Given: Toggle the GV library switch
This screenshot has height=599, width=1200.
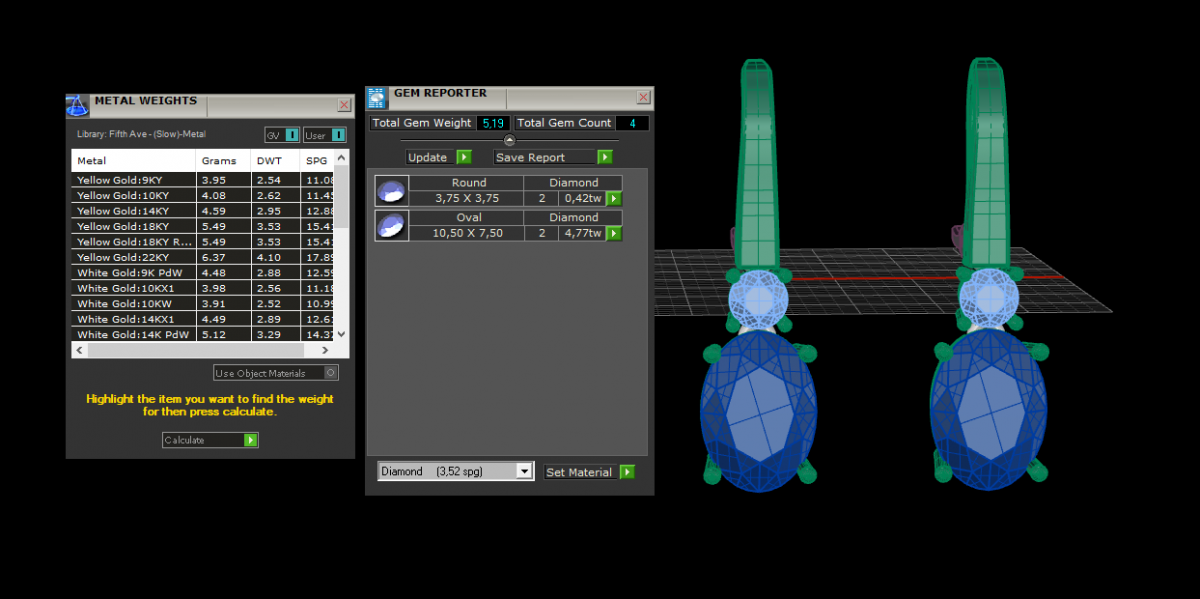Looking at the screenshot, I should (x=282, y=135).
